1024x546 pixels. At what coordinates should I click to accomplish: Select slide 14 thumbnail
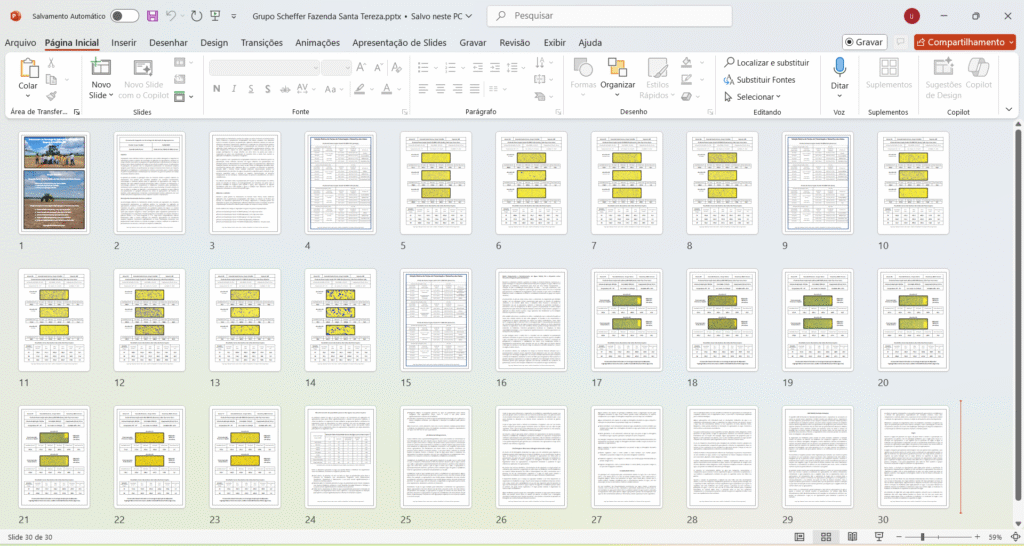[x=340, y=320]
